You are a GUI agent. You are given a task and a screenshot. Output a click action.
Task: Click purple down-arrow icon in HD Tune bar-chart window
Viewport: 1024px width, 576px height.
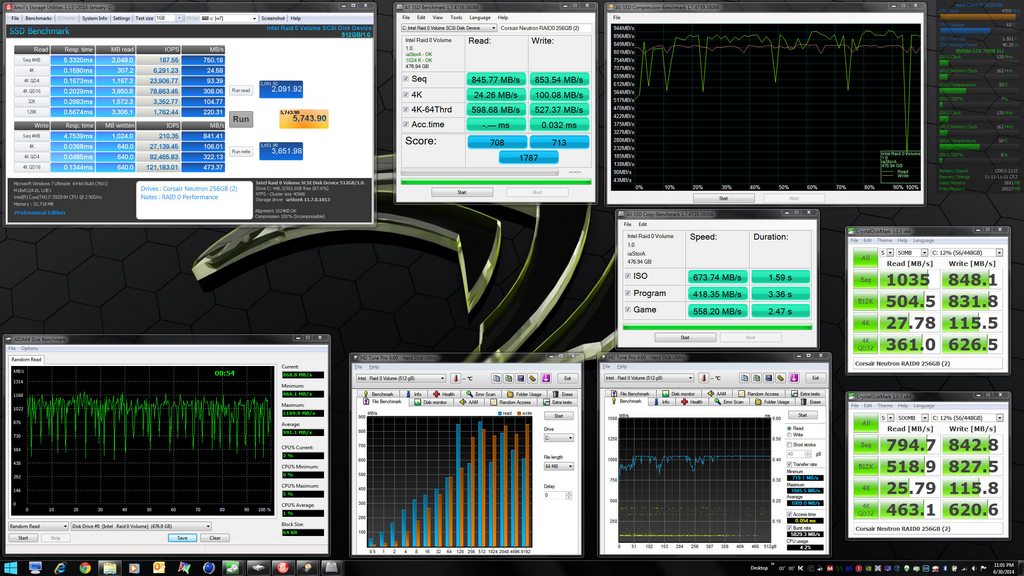tap(546, 378)
